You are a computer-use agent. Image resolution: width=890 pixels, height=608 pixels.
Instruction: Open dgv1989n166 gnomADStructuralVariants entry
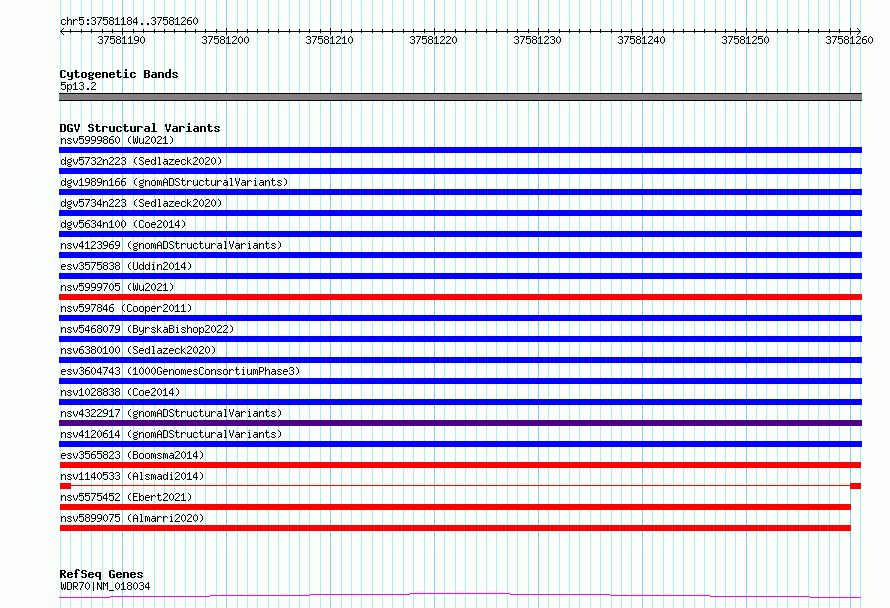[x=174, y=182]
